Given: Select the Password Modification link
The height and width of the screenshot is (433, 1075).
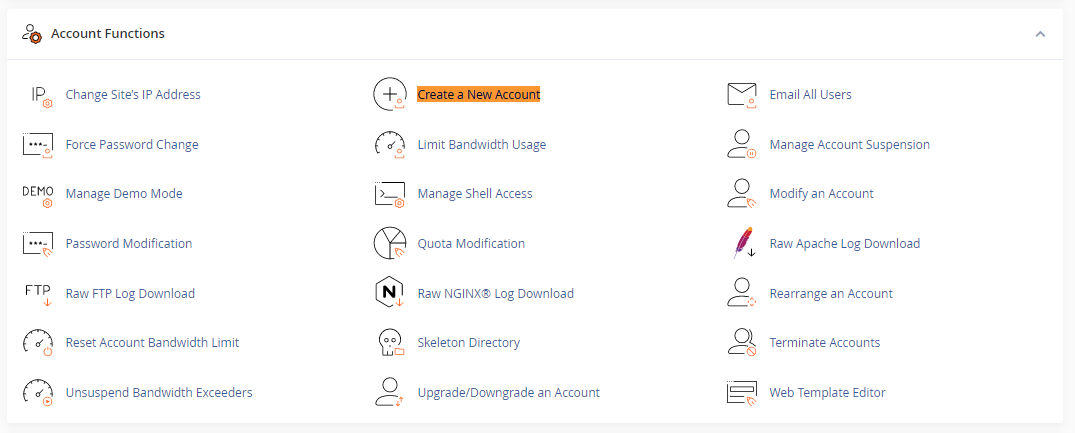Looking at the screenshot, I should pos(129,244).
